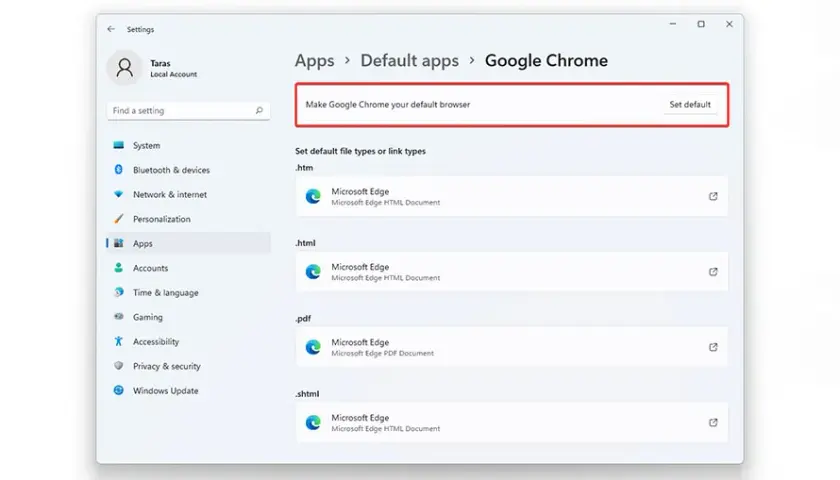Open the Taras user profile avatar

pyautogui.click(x=124, y=68)
